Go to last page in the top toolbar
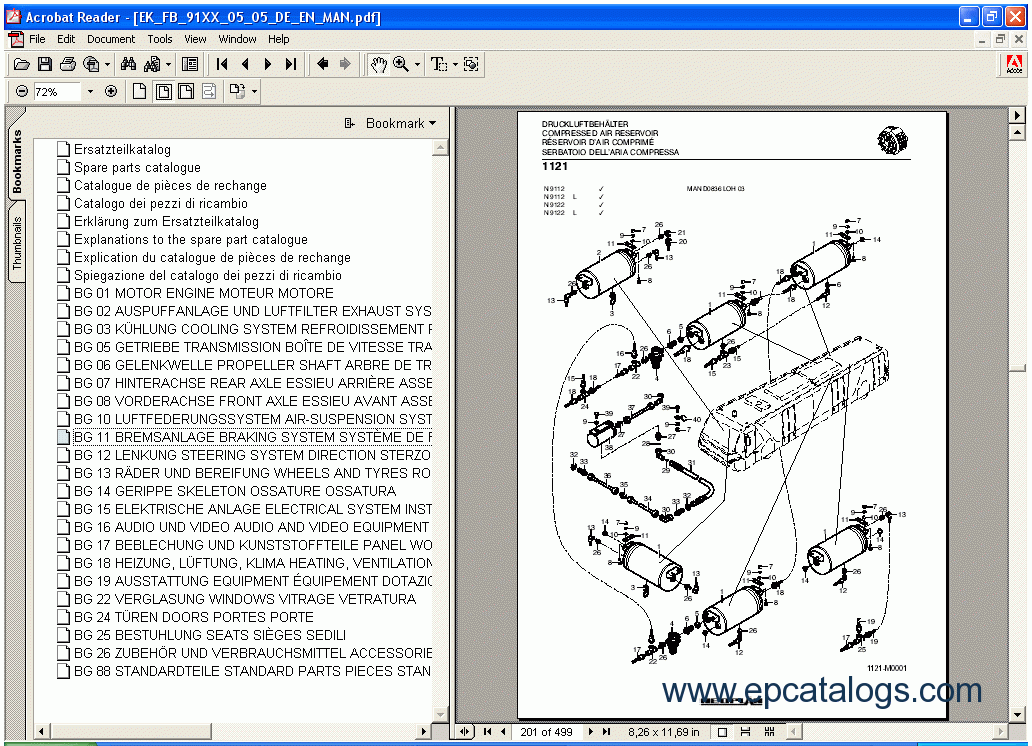The width and height of the screenshot is (1032, 746). coord(291,64)
